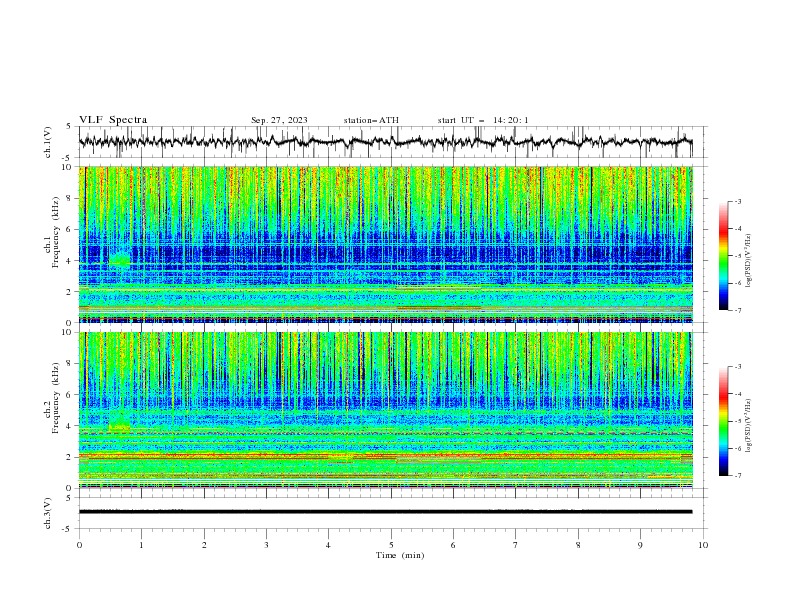This screenshot has height=612, width=792.
Task: Click the "8" kHz tick on ch.1 frequency axis
Action: point(71,198)
